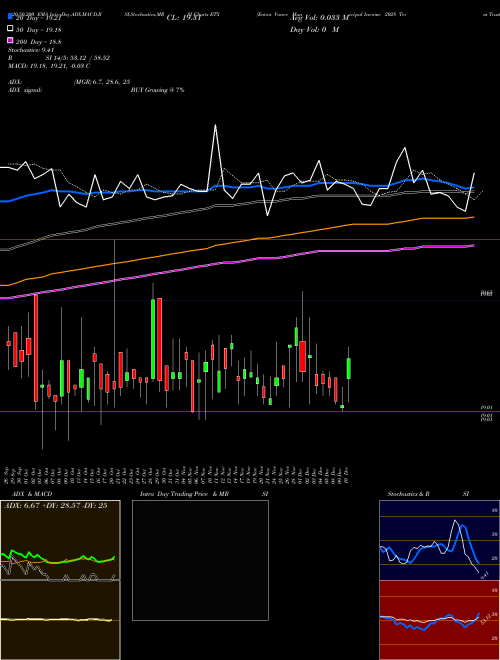The image size is (500, 660).
Task: Click the 'SI 14/5: 53.12 / 58.52' value
Action: pos(78,58)
